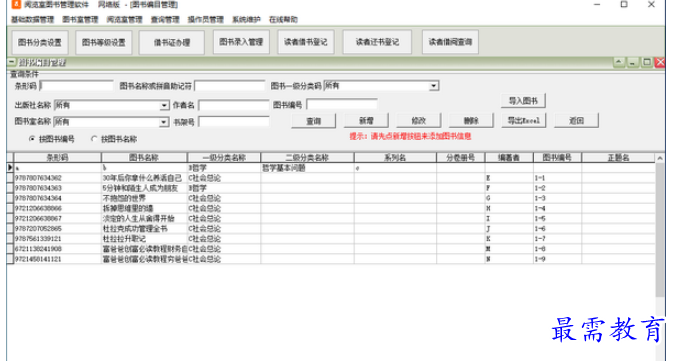Viewport: 673px width, 361px height.
Task: Open the 操作员管理 menu
Action: (206, 20)
